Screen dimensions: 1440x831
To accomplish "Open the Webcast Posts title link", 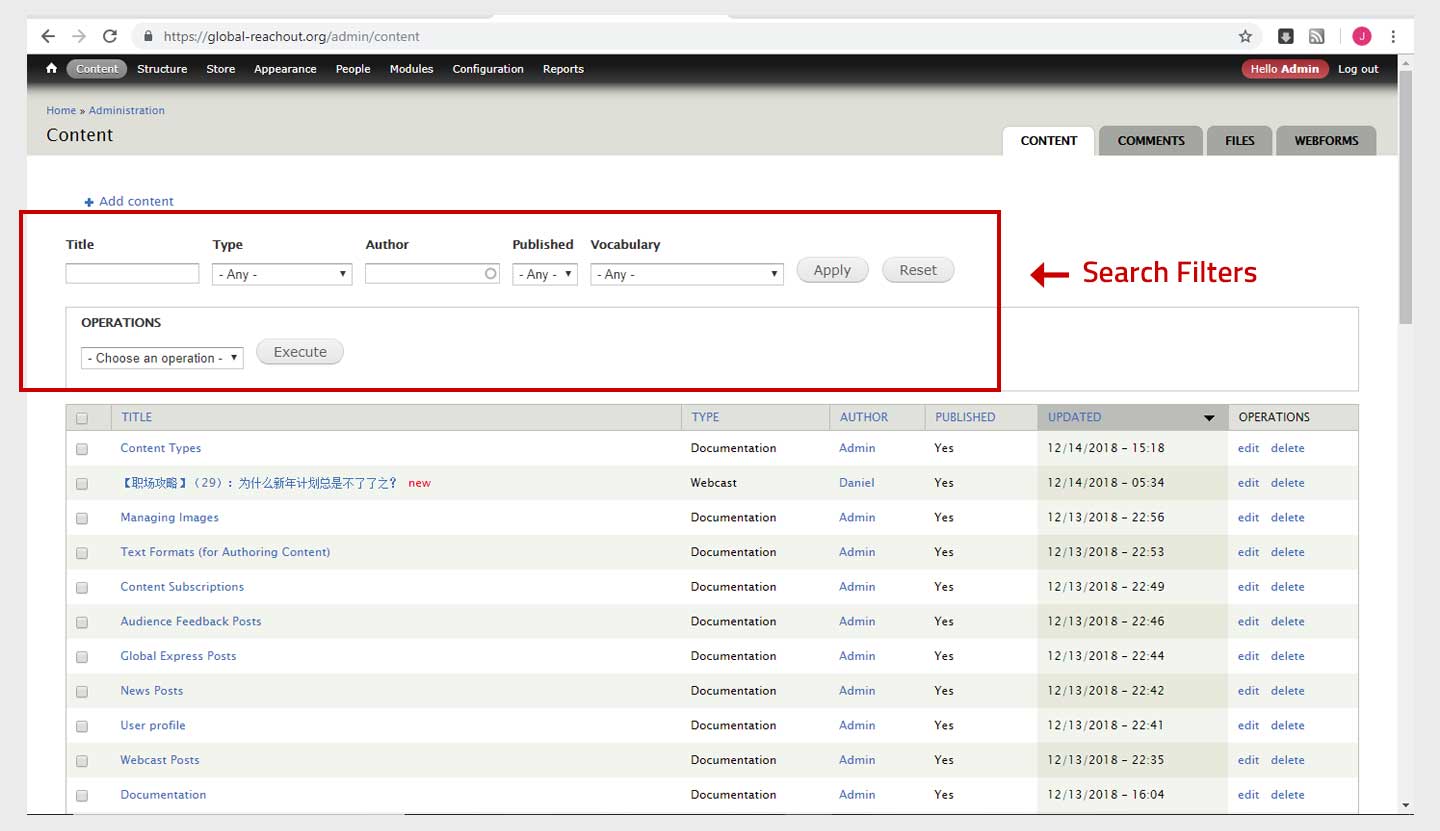I will 160,760.
